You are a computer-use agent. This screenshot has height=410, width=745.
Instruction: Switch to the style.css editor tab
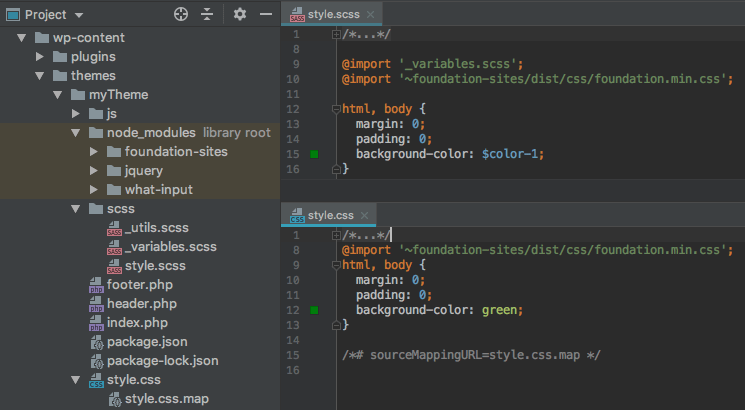(x=323, y=215)
